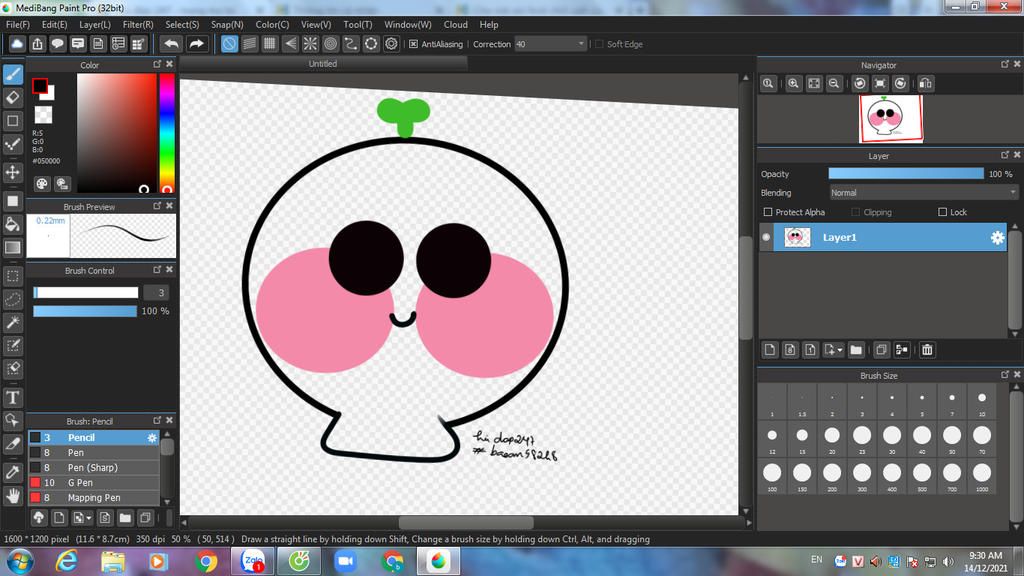Expand the add layer dropdown arrow
This screenshot has height=576, width=1024.
click(840, 350)
